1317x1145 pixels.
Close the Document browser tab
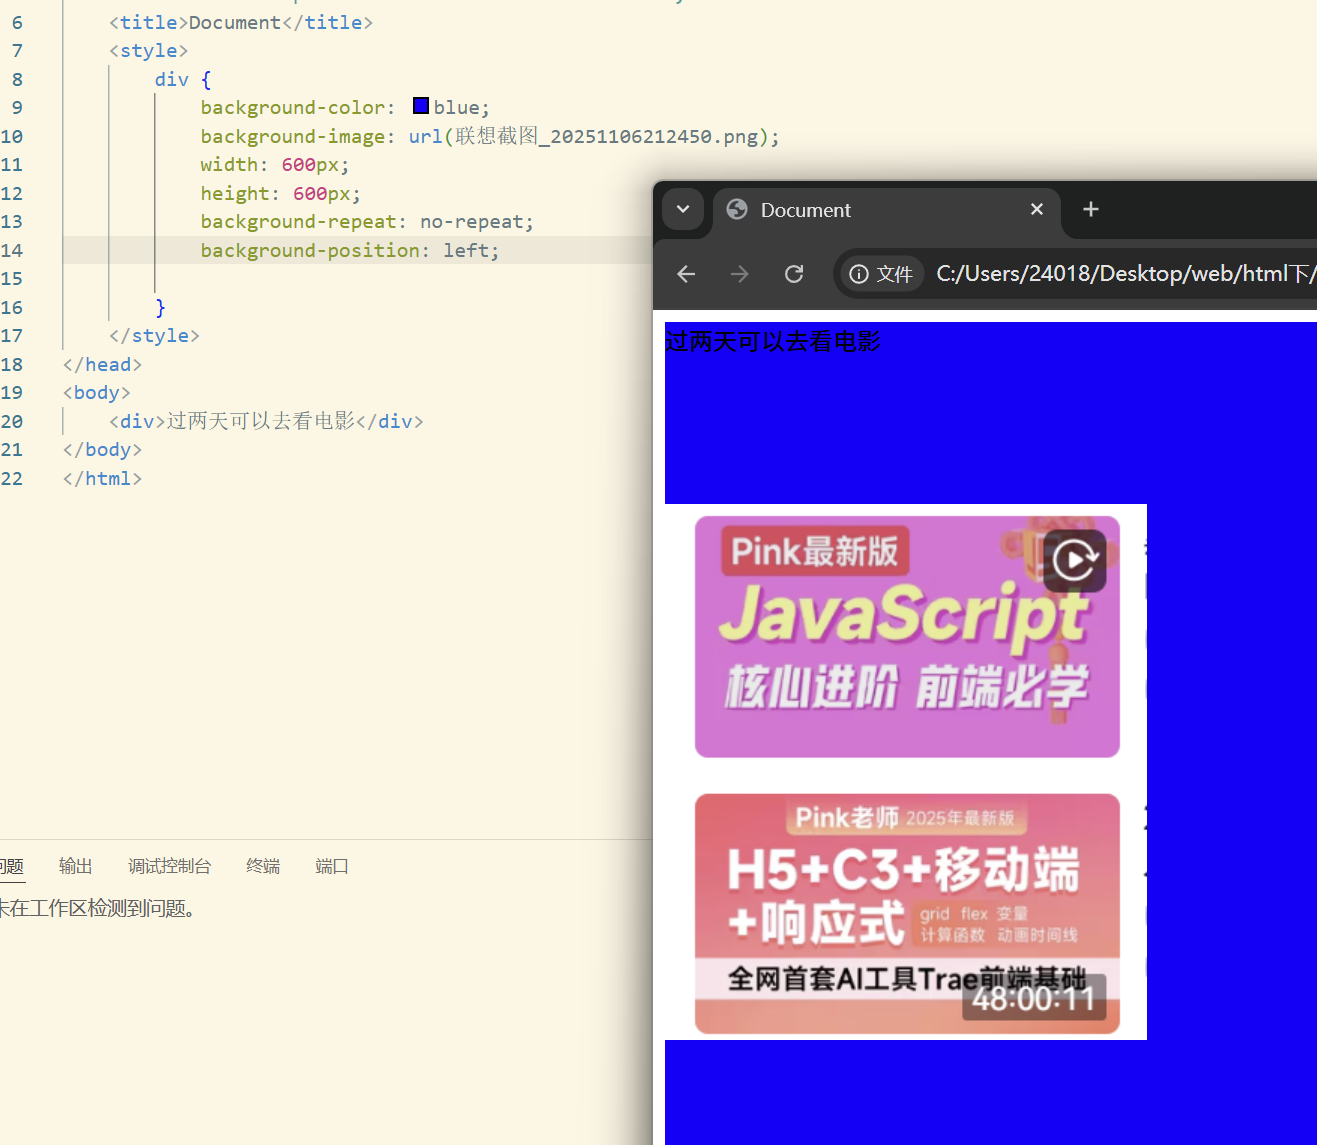tap(1037, 209)
